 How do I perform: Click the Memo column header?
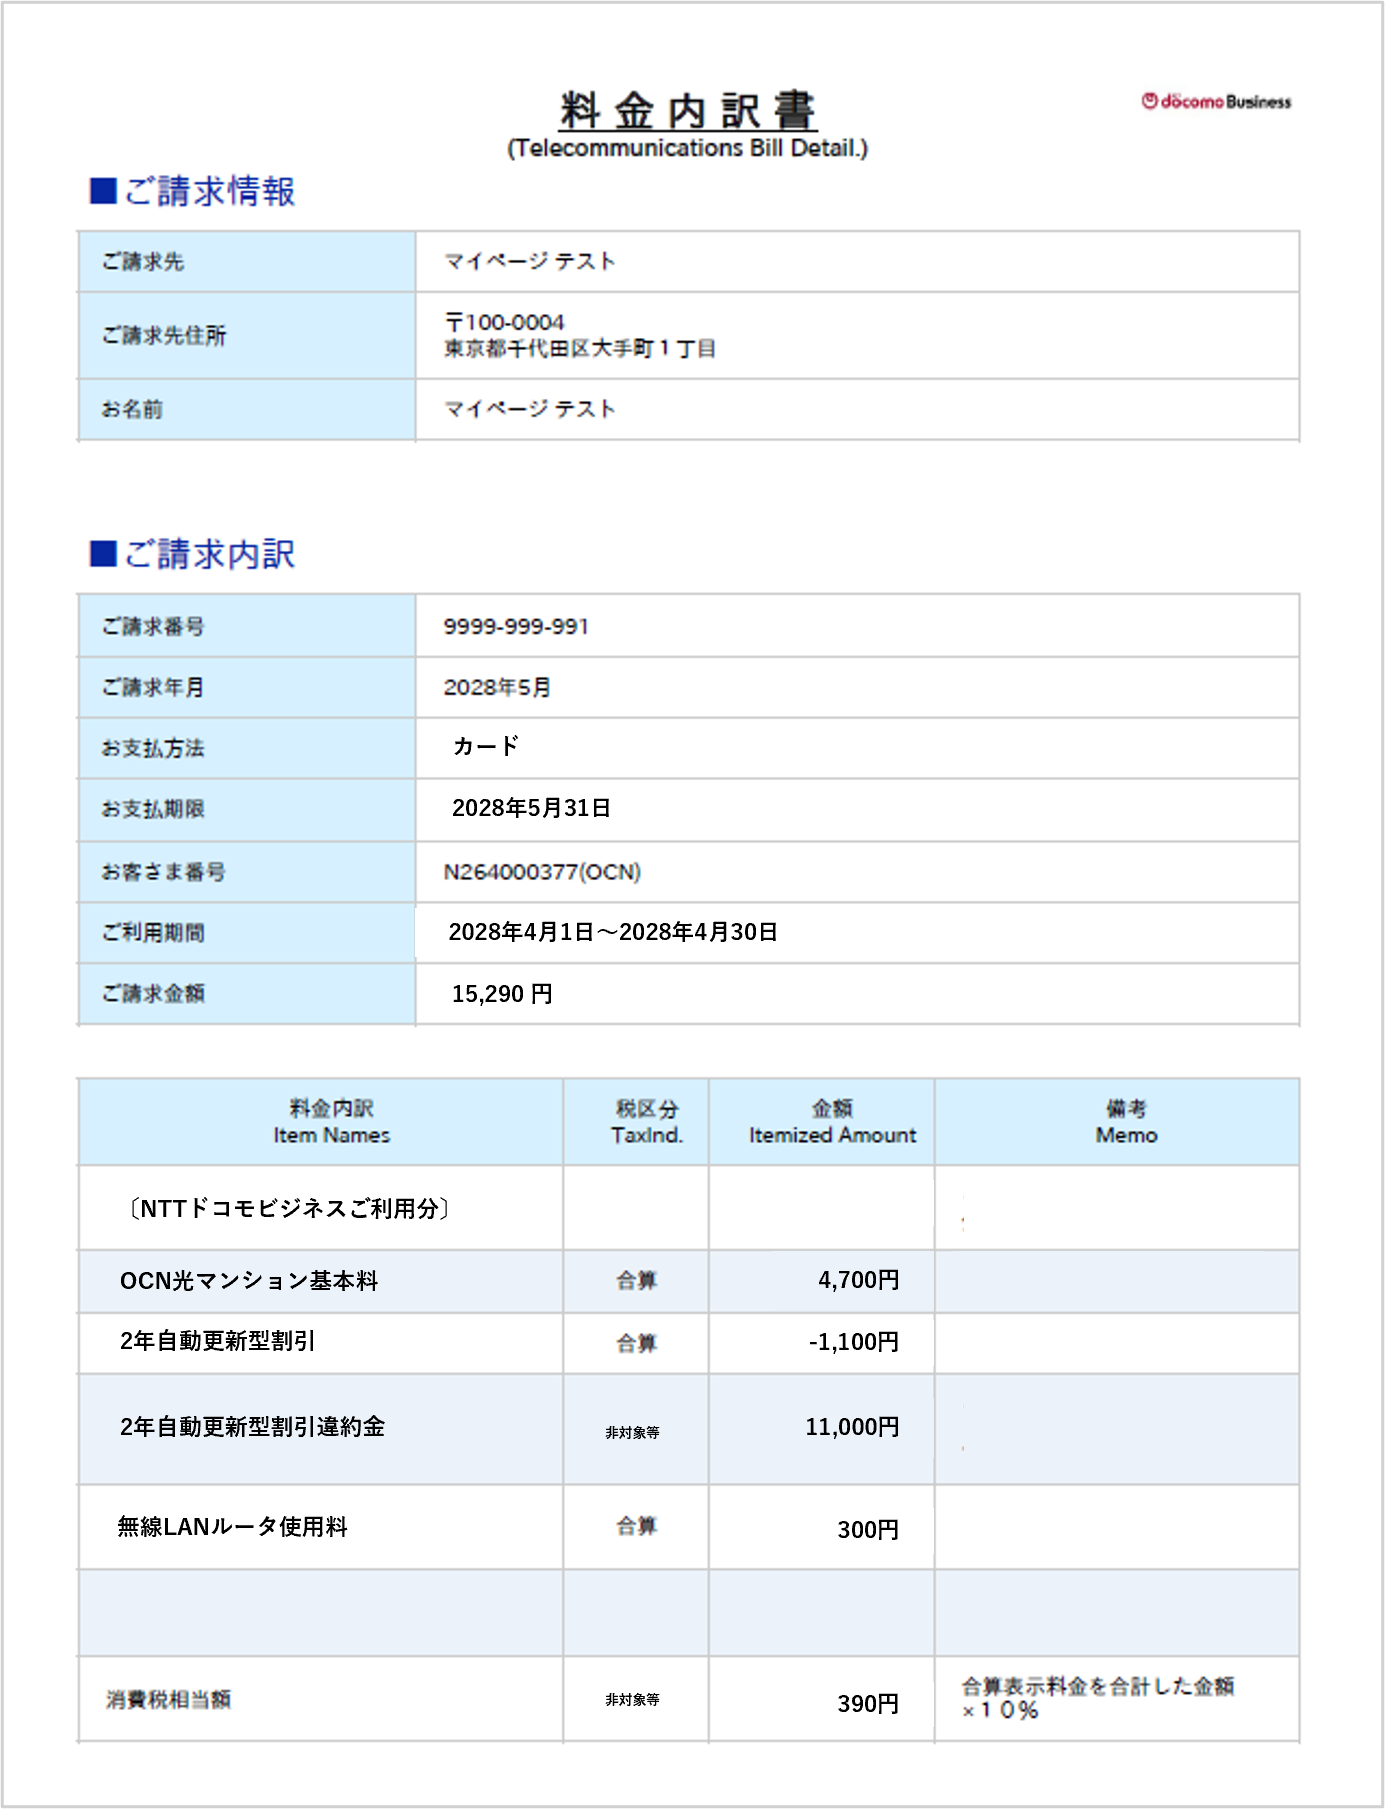[1126, 1122]
